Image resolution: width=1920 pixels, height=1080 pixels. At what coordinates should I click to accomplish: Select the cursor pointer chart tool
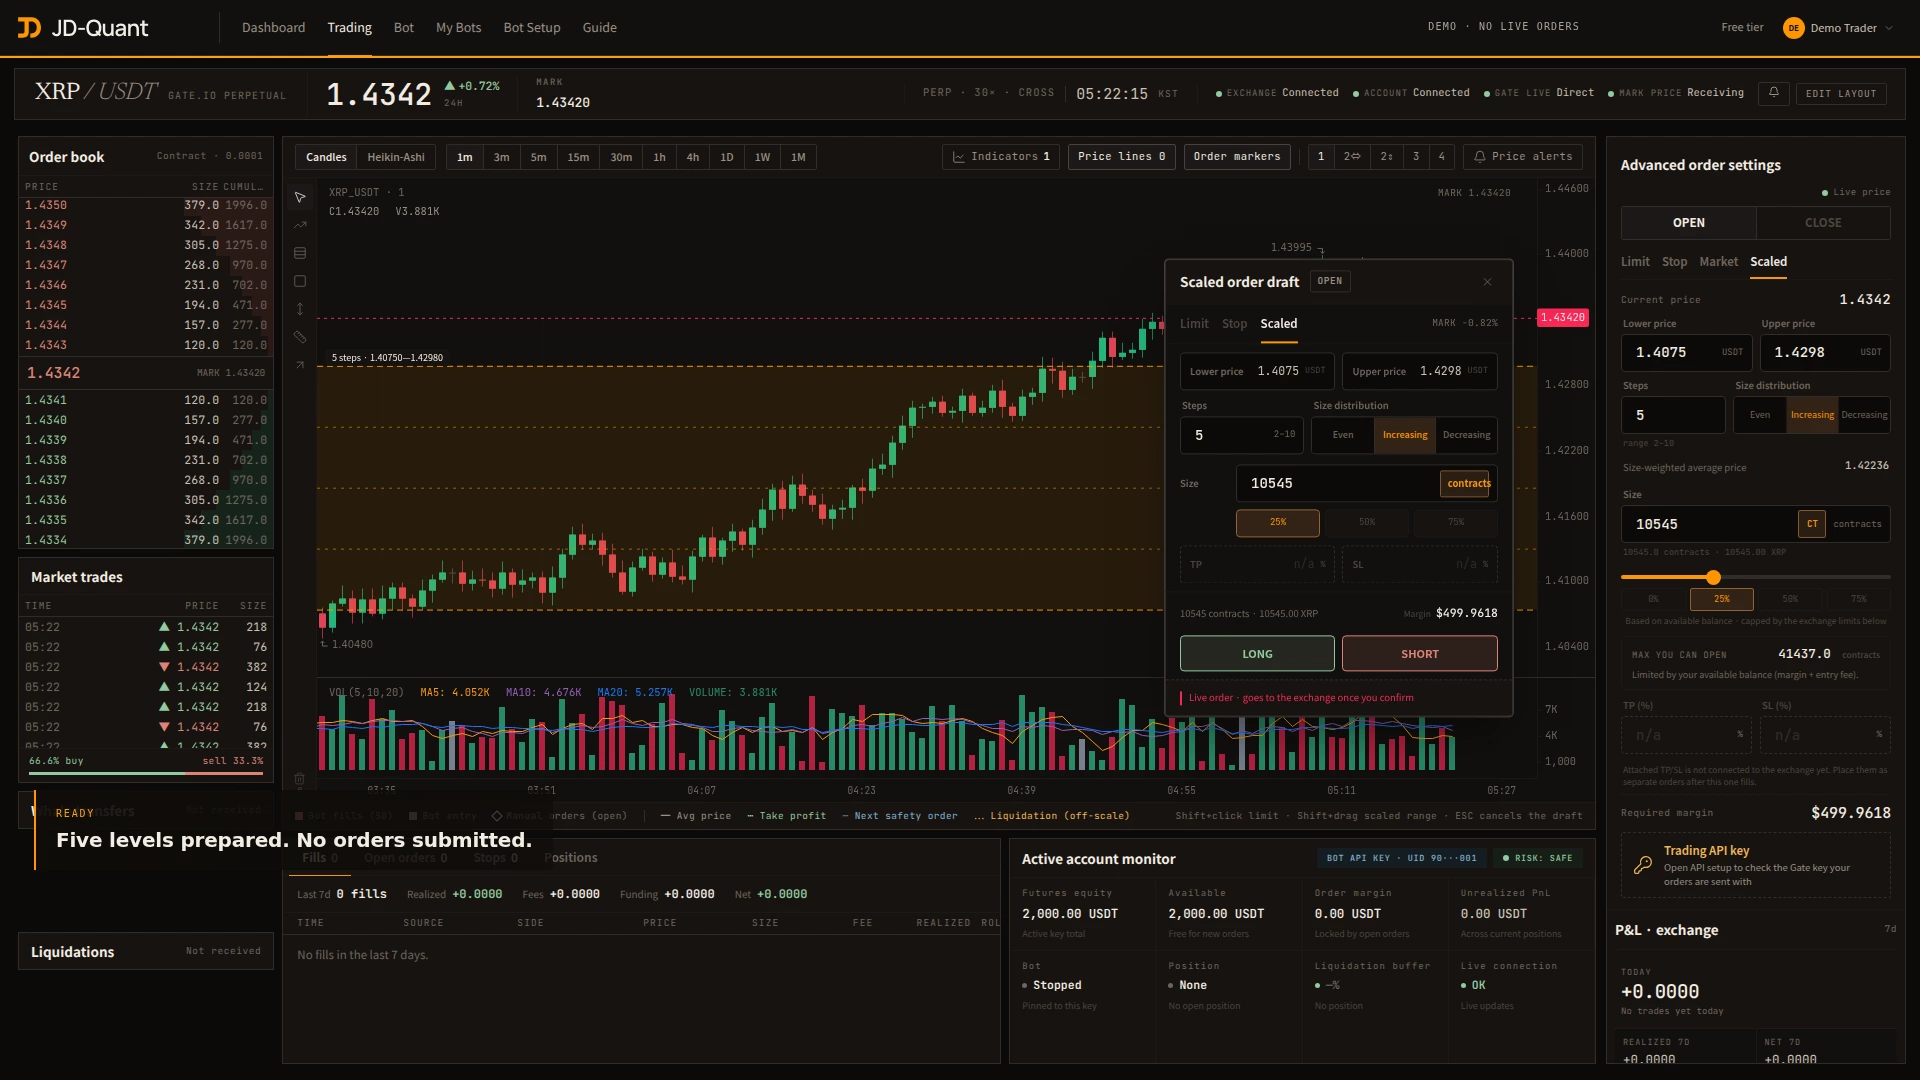pyautogui.click(x=300, y=198)
